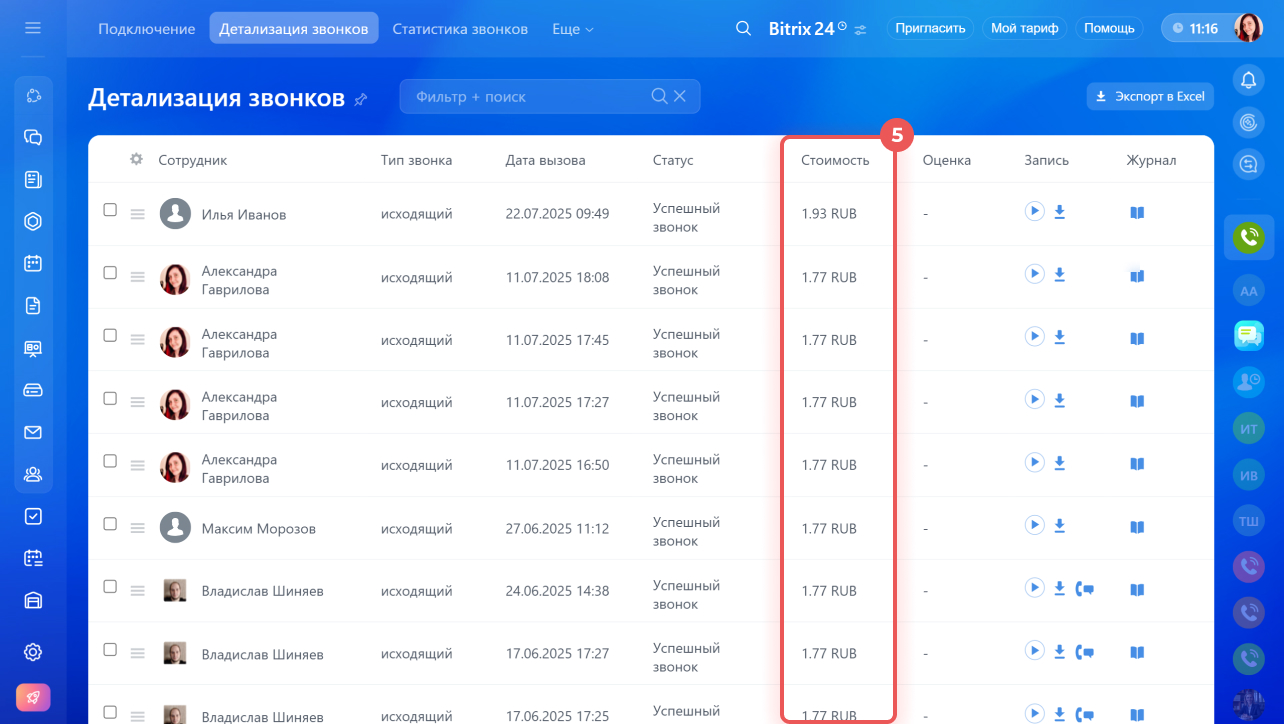Open row menu for Илья Иванов
The height and width of the screenshot is (724, 1284).
(138, 214)
